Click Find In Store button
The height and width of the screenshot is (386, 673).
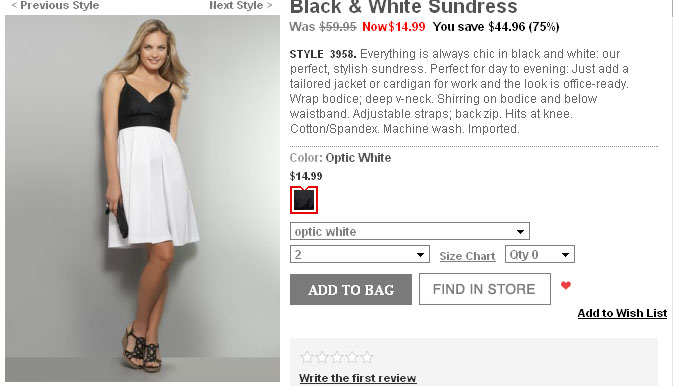485,289
